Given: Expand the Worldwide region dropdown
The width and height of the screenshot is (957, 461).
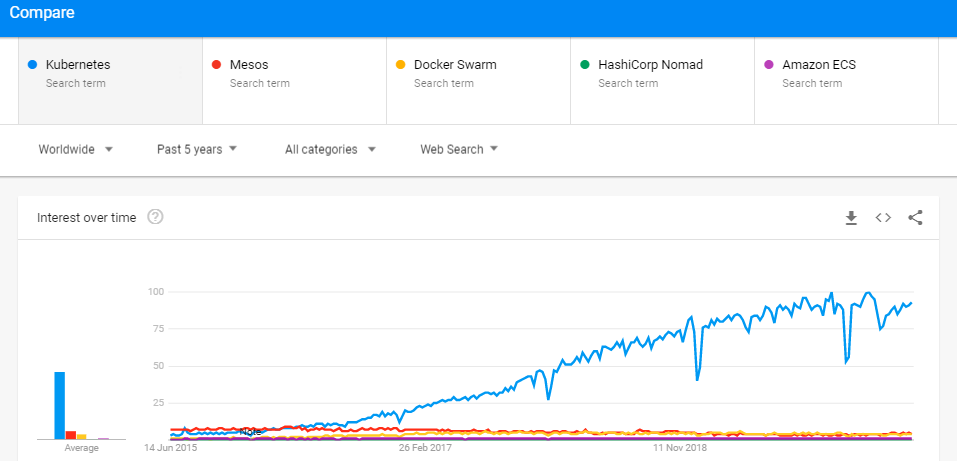Looking at the screenshot, I should [x=76, y=150].
